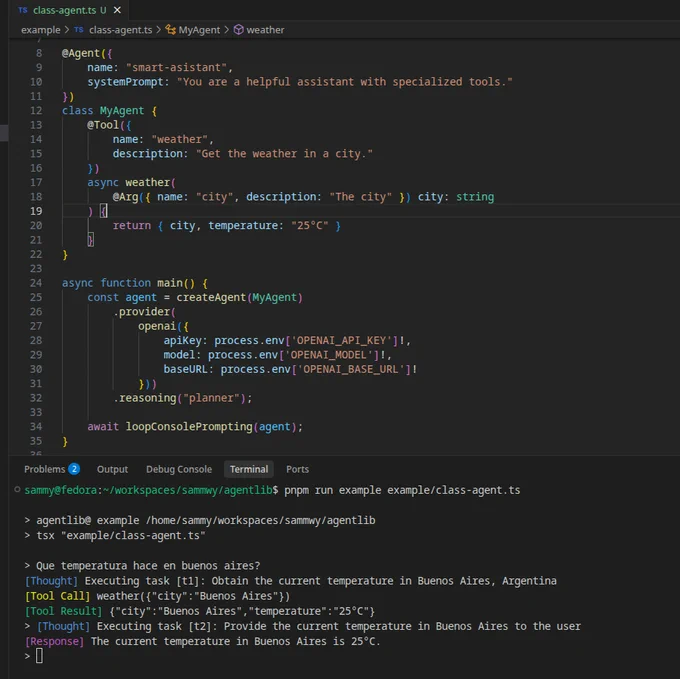
Task: Click the TypeScript file icon in tab
Action: coord(23,10)
